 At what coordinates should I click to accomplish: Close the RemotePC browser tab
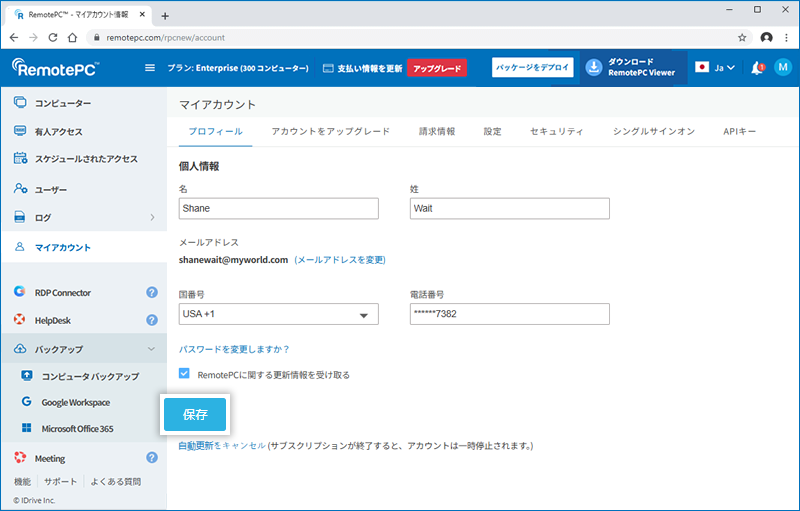[x=142, y=14]
